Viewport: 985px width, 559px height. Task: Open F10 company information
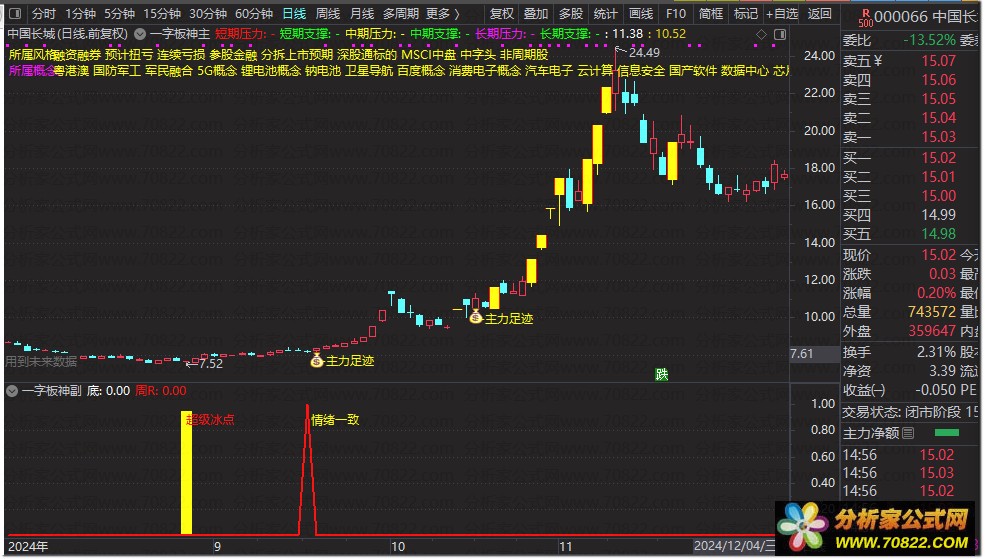click(x=676, y=13)
